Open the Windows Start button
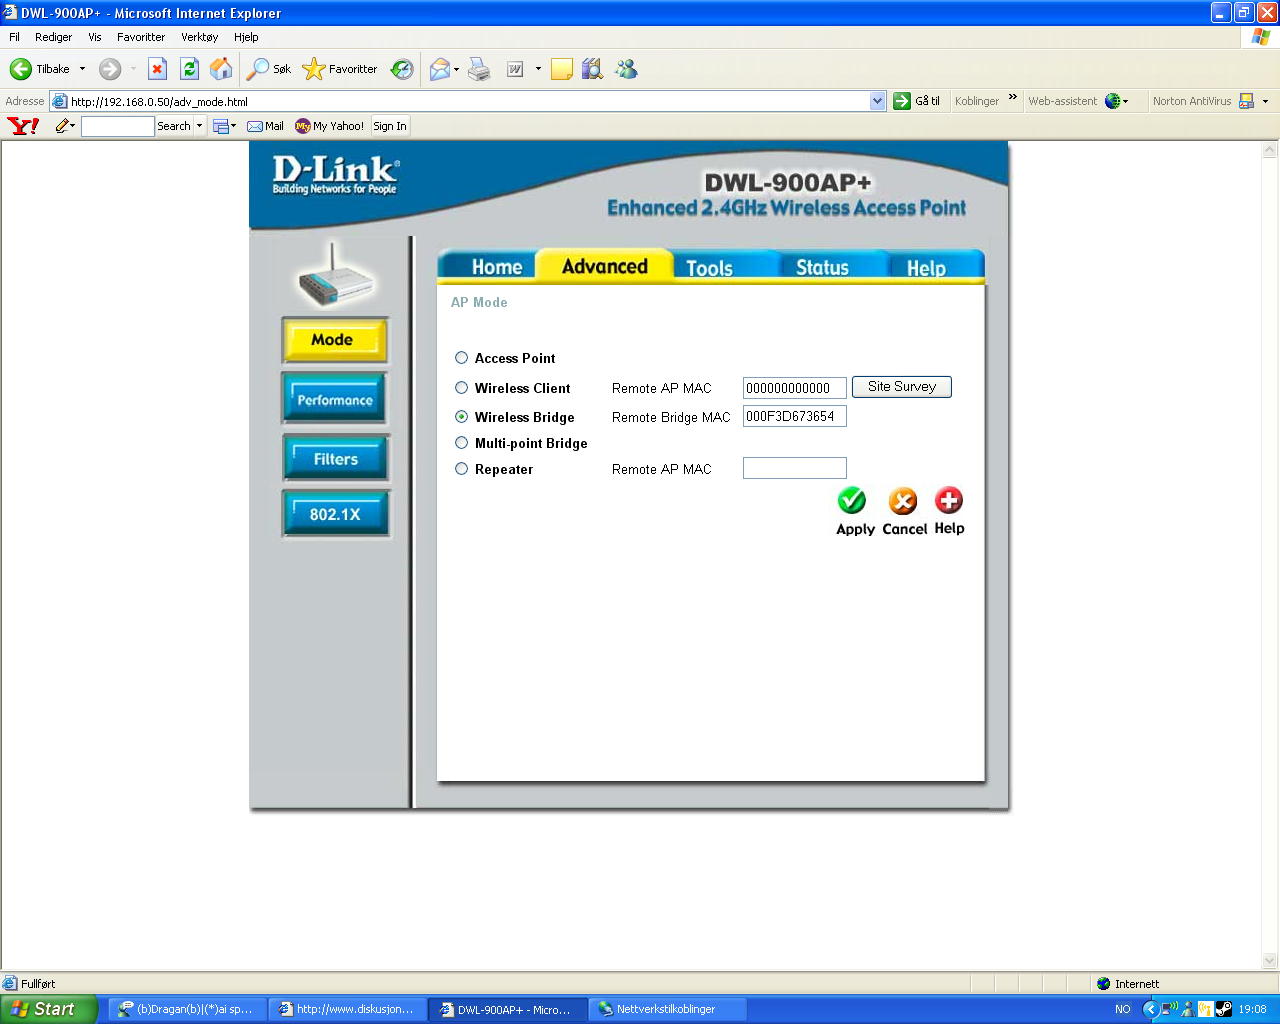Screen dimensions: 1280x1024 click(48, 1009)
